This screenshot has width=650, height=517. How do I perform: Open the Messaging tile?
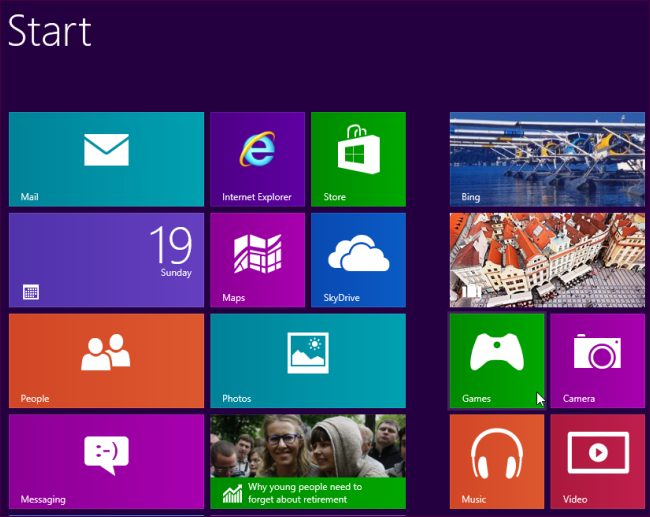[106, 461]
